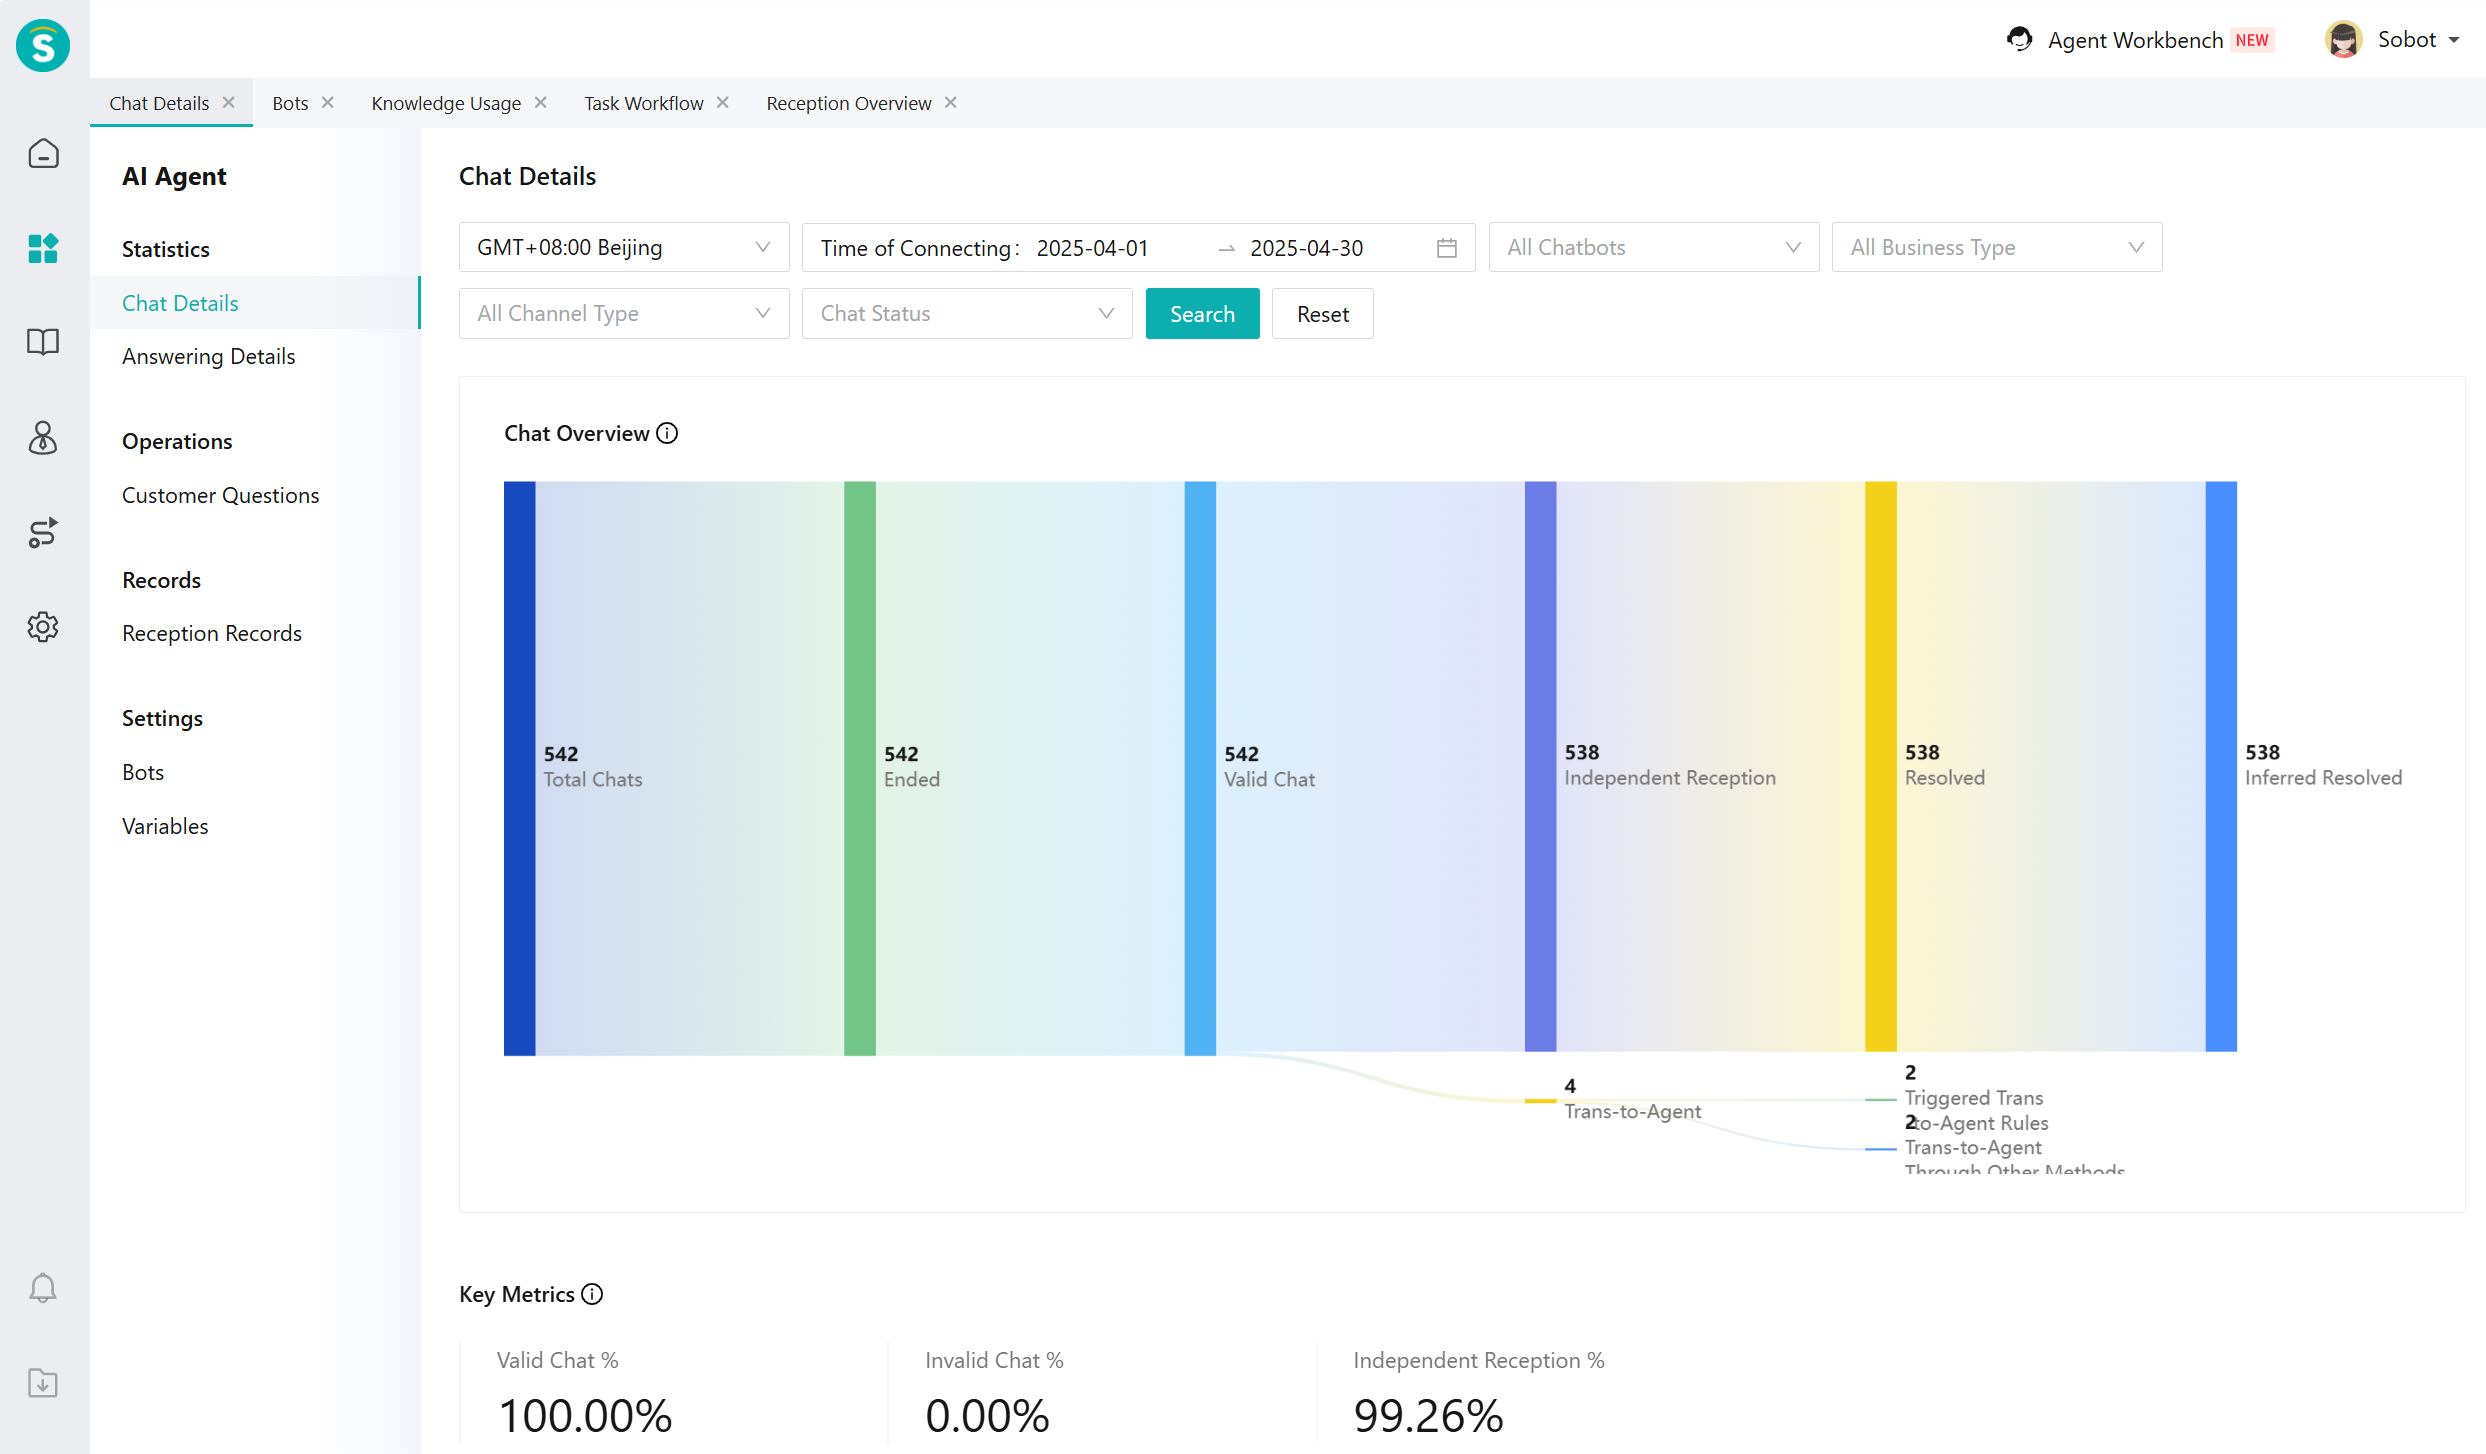Reset the current filters
This screenshot has width=2486, height=1454.
[x=1322, y=313]
